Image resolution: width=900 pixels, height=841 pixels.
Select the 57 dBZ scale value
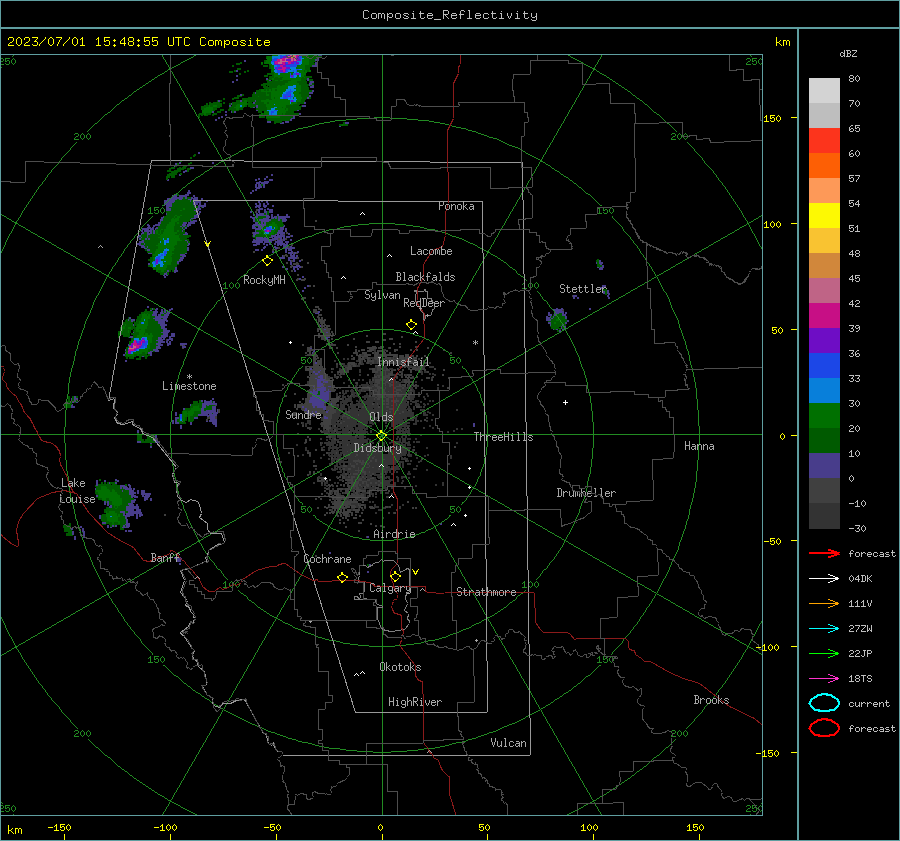pyautogui.click(x=854, y=179)
